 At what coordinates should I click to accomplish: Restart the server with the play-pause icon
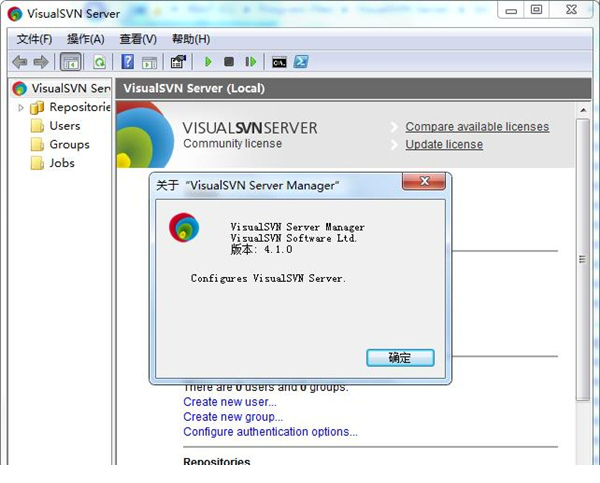[x=251, y=62]
